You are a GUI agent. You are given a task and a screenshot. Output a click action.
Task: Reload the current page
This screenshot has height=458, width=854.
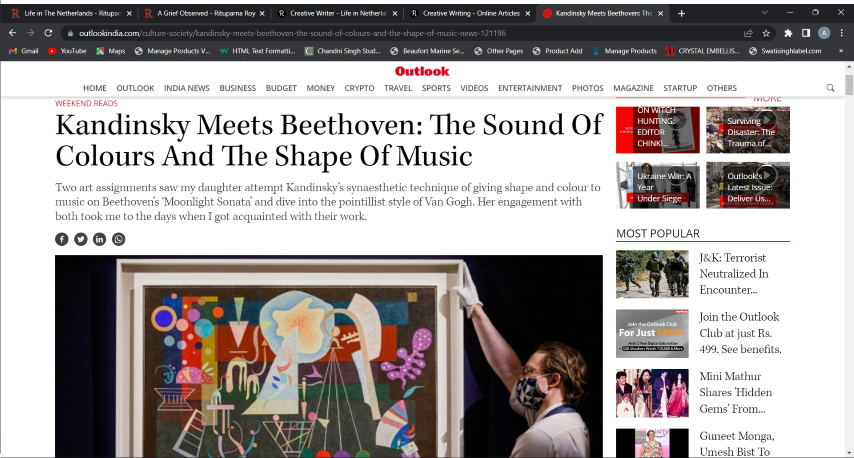[x=48, y=33]
